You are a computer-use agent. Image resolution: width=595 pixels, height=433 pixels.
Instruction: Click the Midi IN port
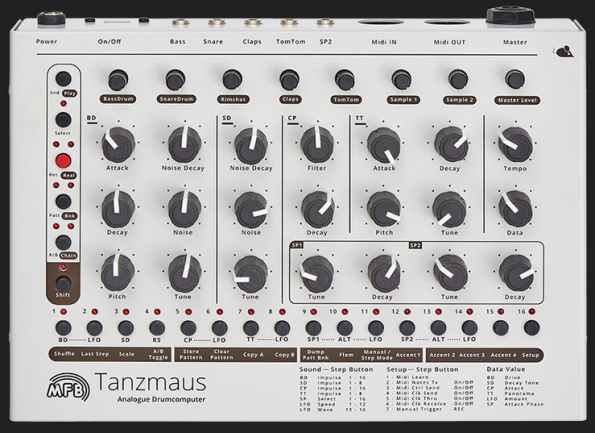[381, 22]
